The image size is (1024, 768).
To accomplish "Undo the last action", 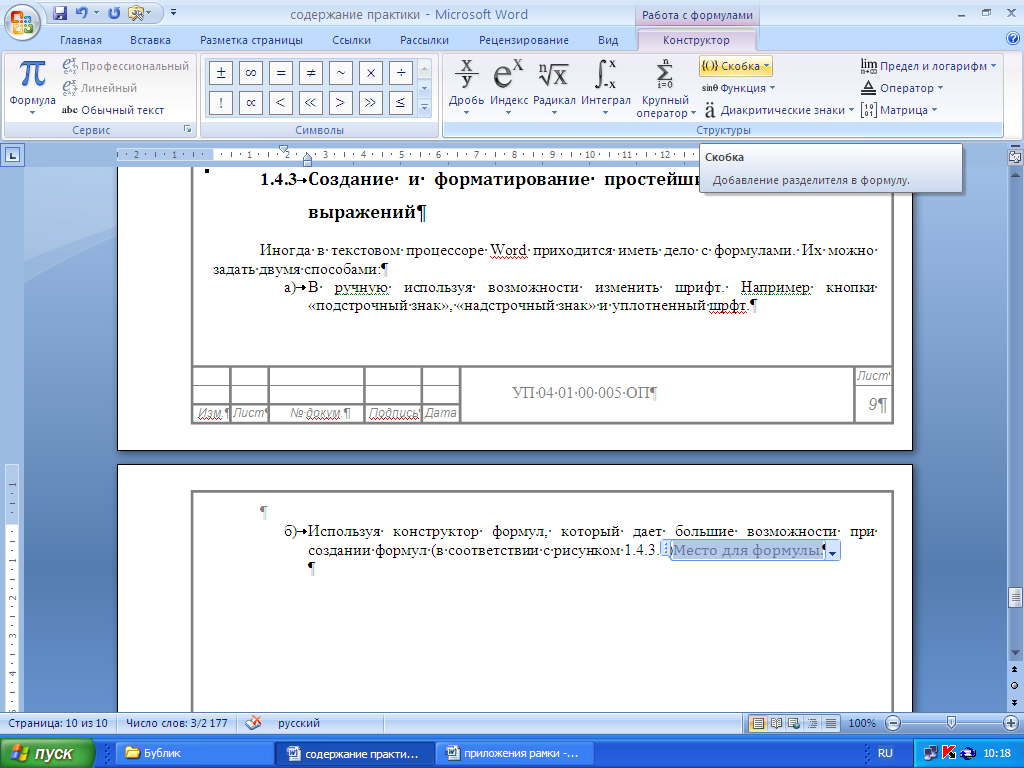I will click(x=82, y=13).
